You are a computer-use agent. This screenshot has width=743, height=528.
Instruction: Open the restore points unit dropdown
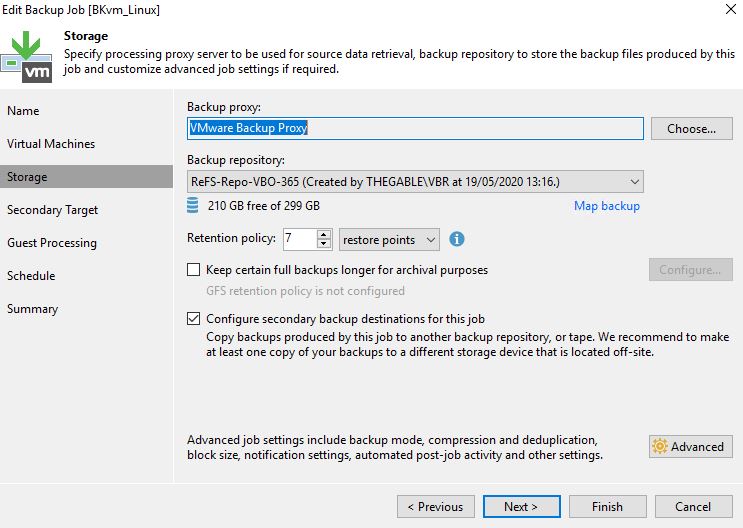(389, 240)
